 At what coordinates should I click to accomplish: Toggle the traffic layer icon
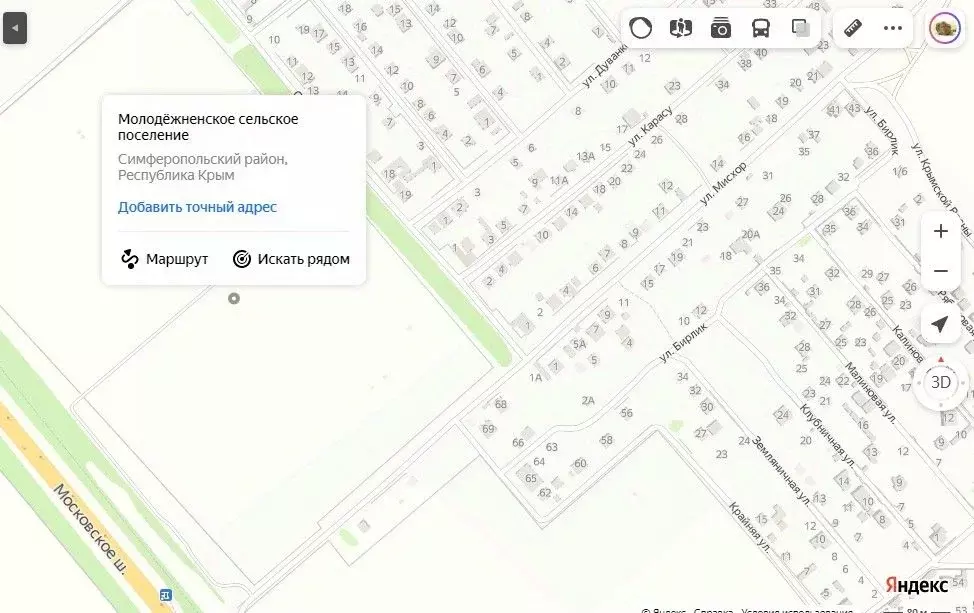(641, 28)
